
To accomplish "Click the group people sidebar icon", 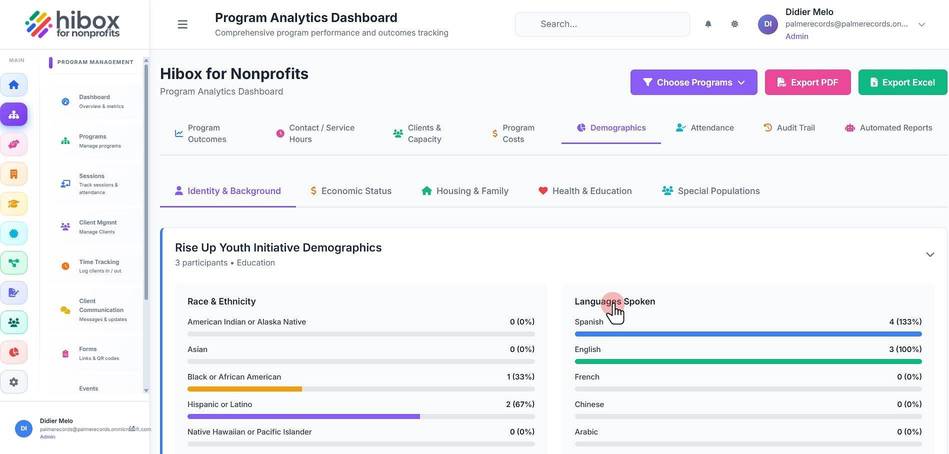I will (x=13, y=323).
